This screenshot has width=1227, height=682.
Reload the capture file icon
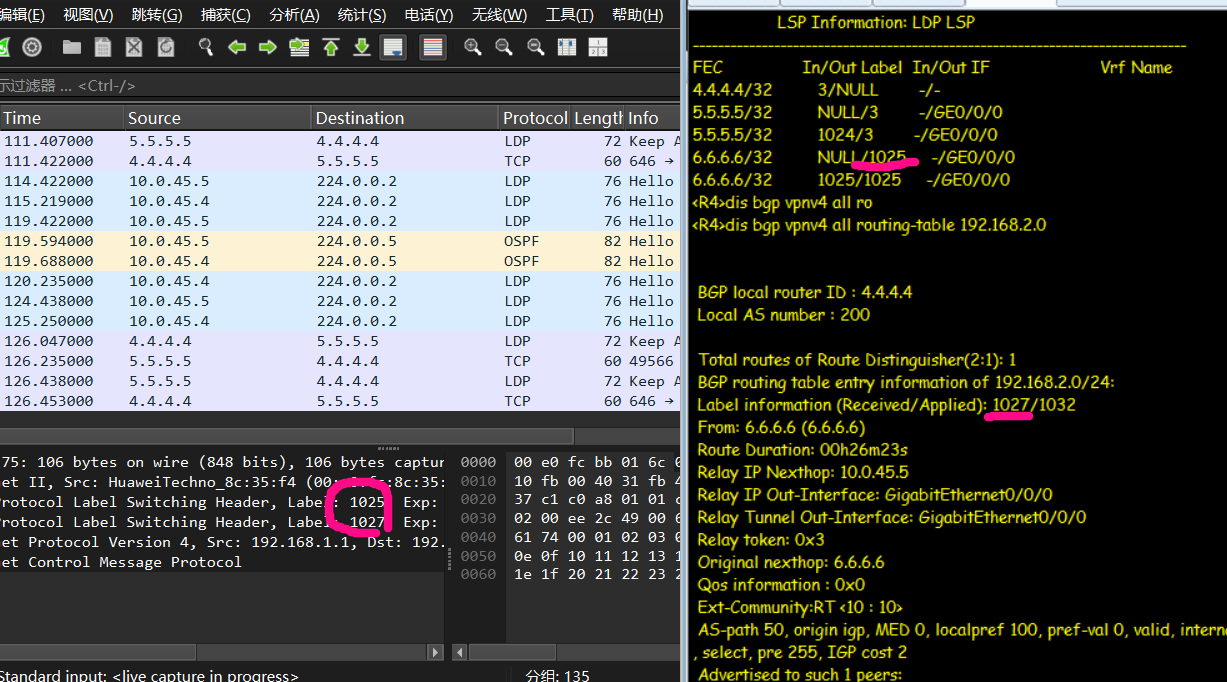(165, 47)
